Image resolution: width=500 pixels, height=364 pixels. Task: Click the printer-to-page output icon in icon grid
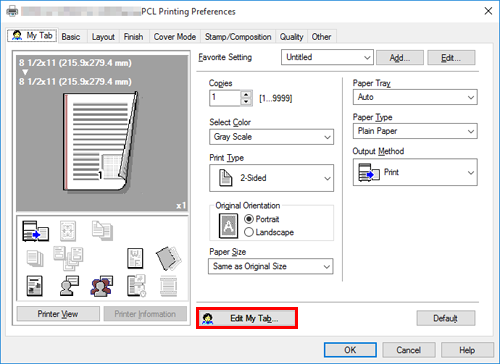(x=35, y=231)
